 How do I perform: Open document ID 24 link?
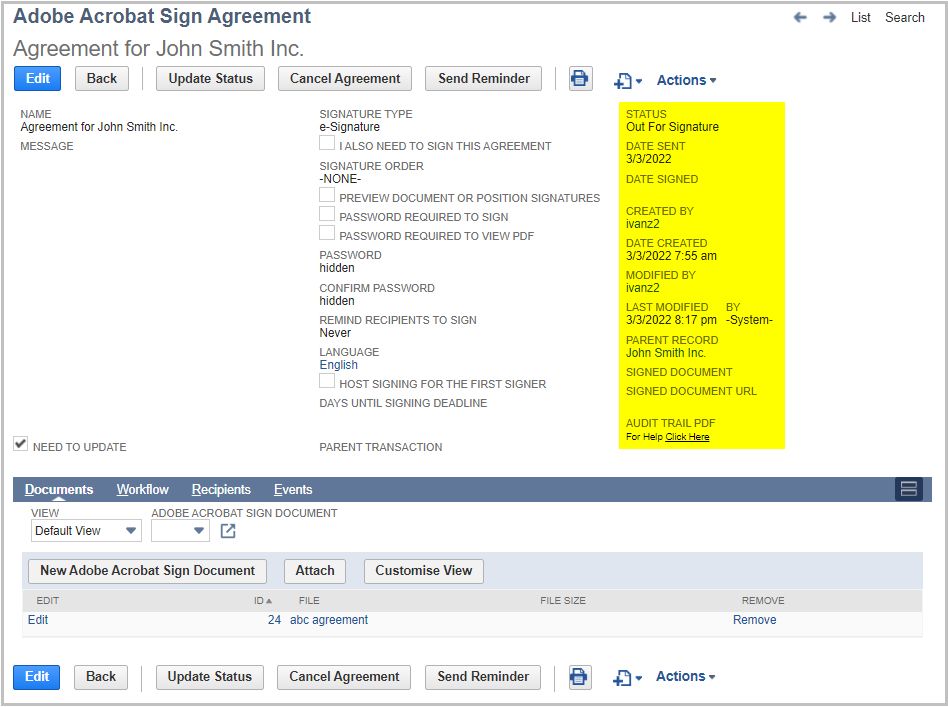click(274, 620)
